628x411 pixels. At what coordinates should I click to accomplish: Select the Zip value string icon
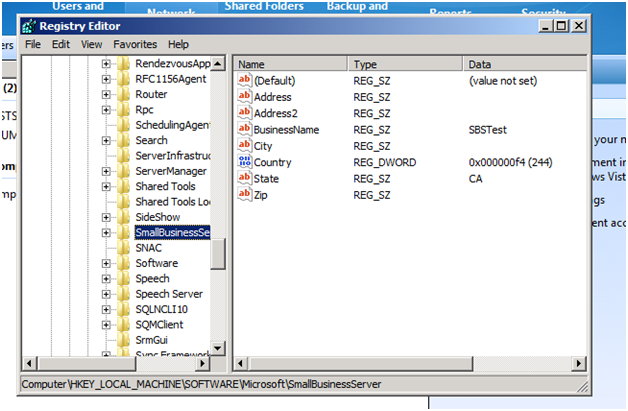click(244, 195)
